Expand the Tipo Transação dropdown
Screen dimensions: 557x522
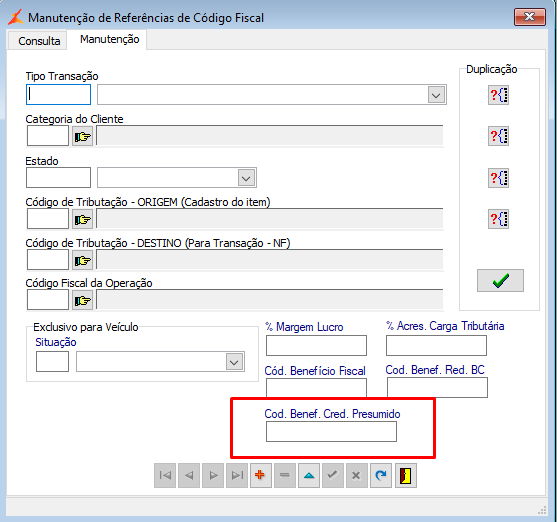pyautogui.click(x=436, y=95)
